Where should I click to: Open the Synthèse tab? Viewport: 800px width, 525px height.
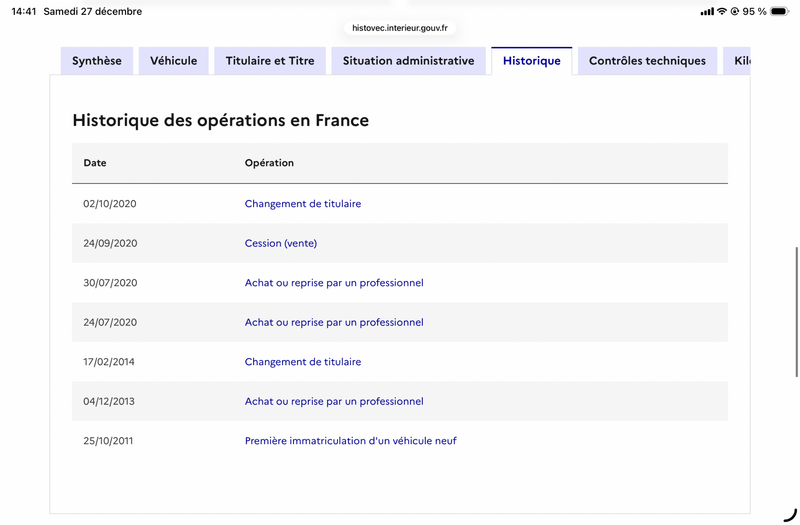97,61
